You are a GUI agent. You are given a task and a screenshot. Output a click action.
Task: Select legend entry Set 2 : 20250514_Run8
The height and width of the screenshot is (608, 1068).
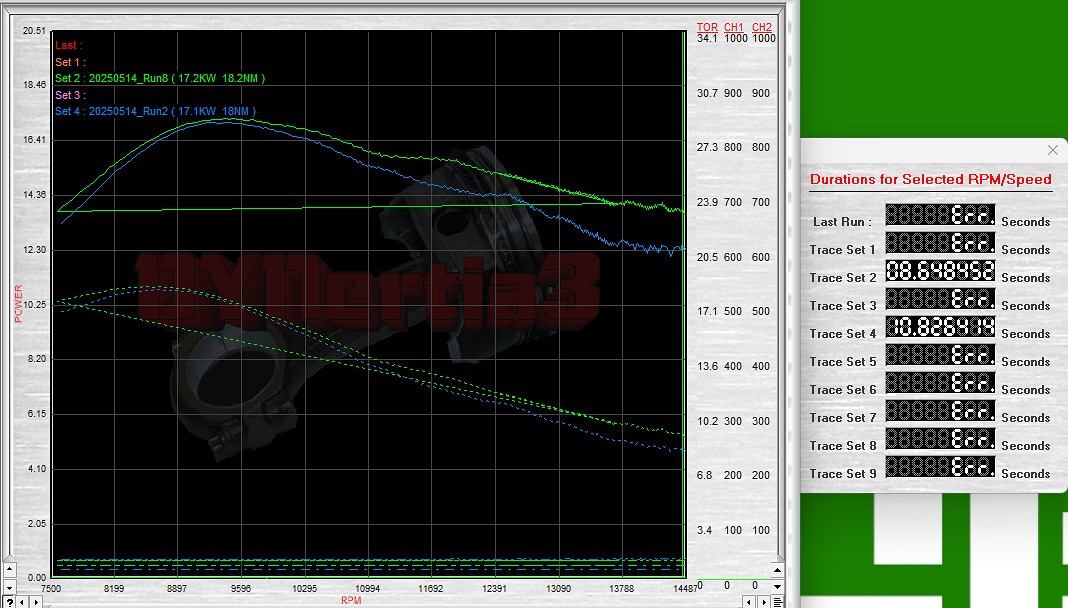coord(160,78)
